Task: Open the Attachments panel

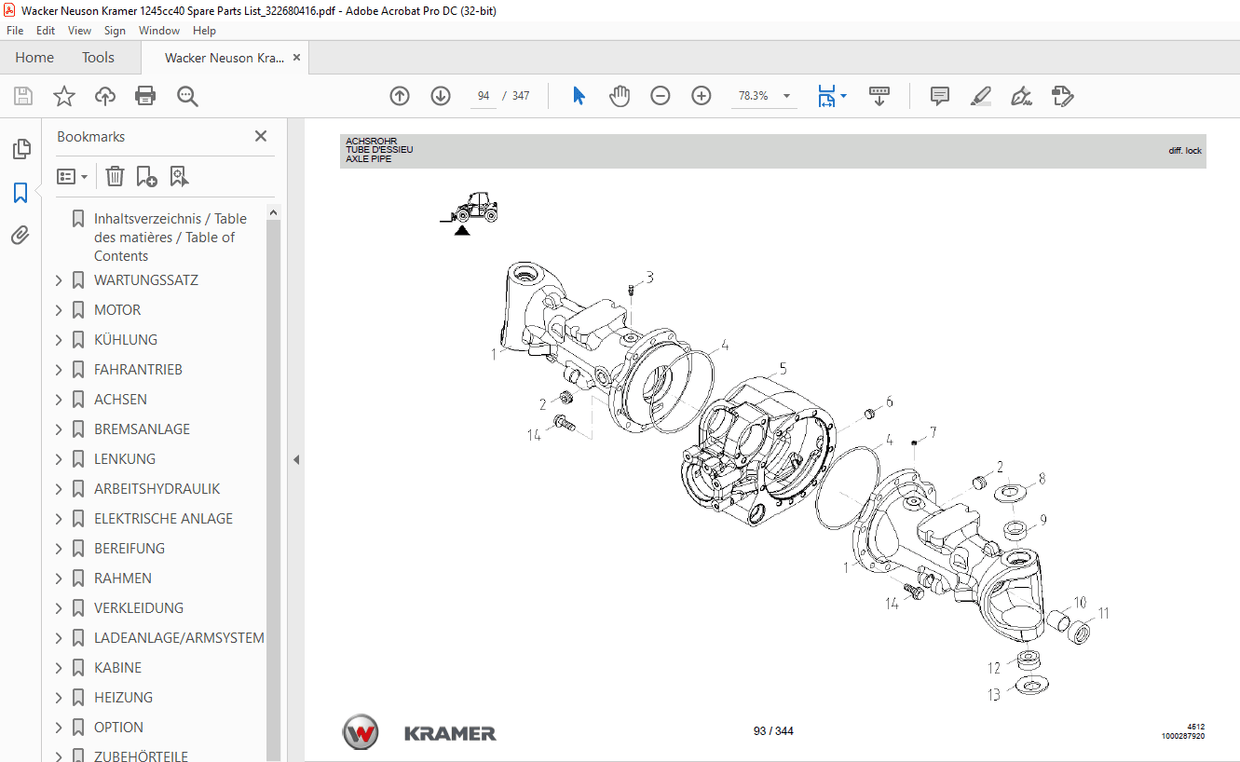Action: coord(21,235)
